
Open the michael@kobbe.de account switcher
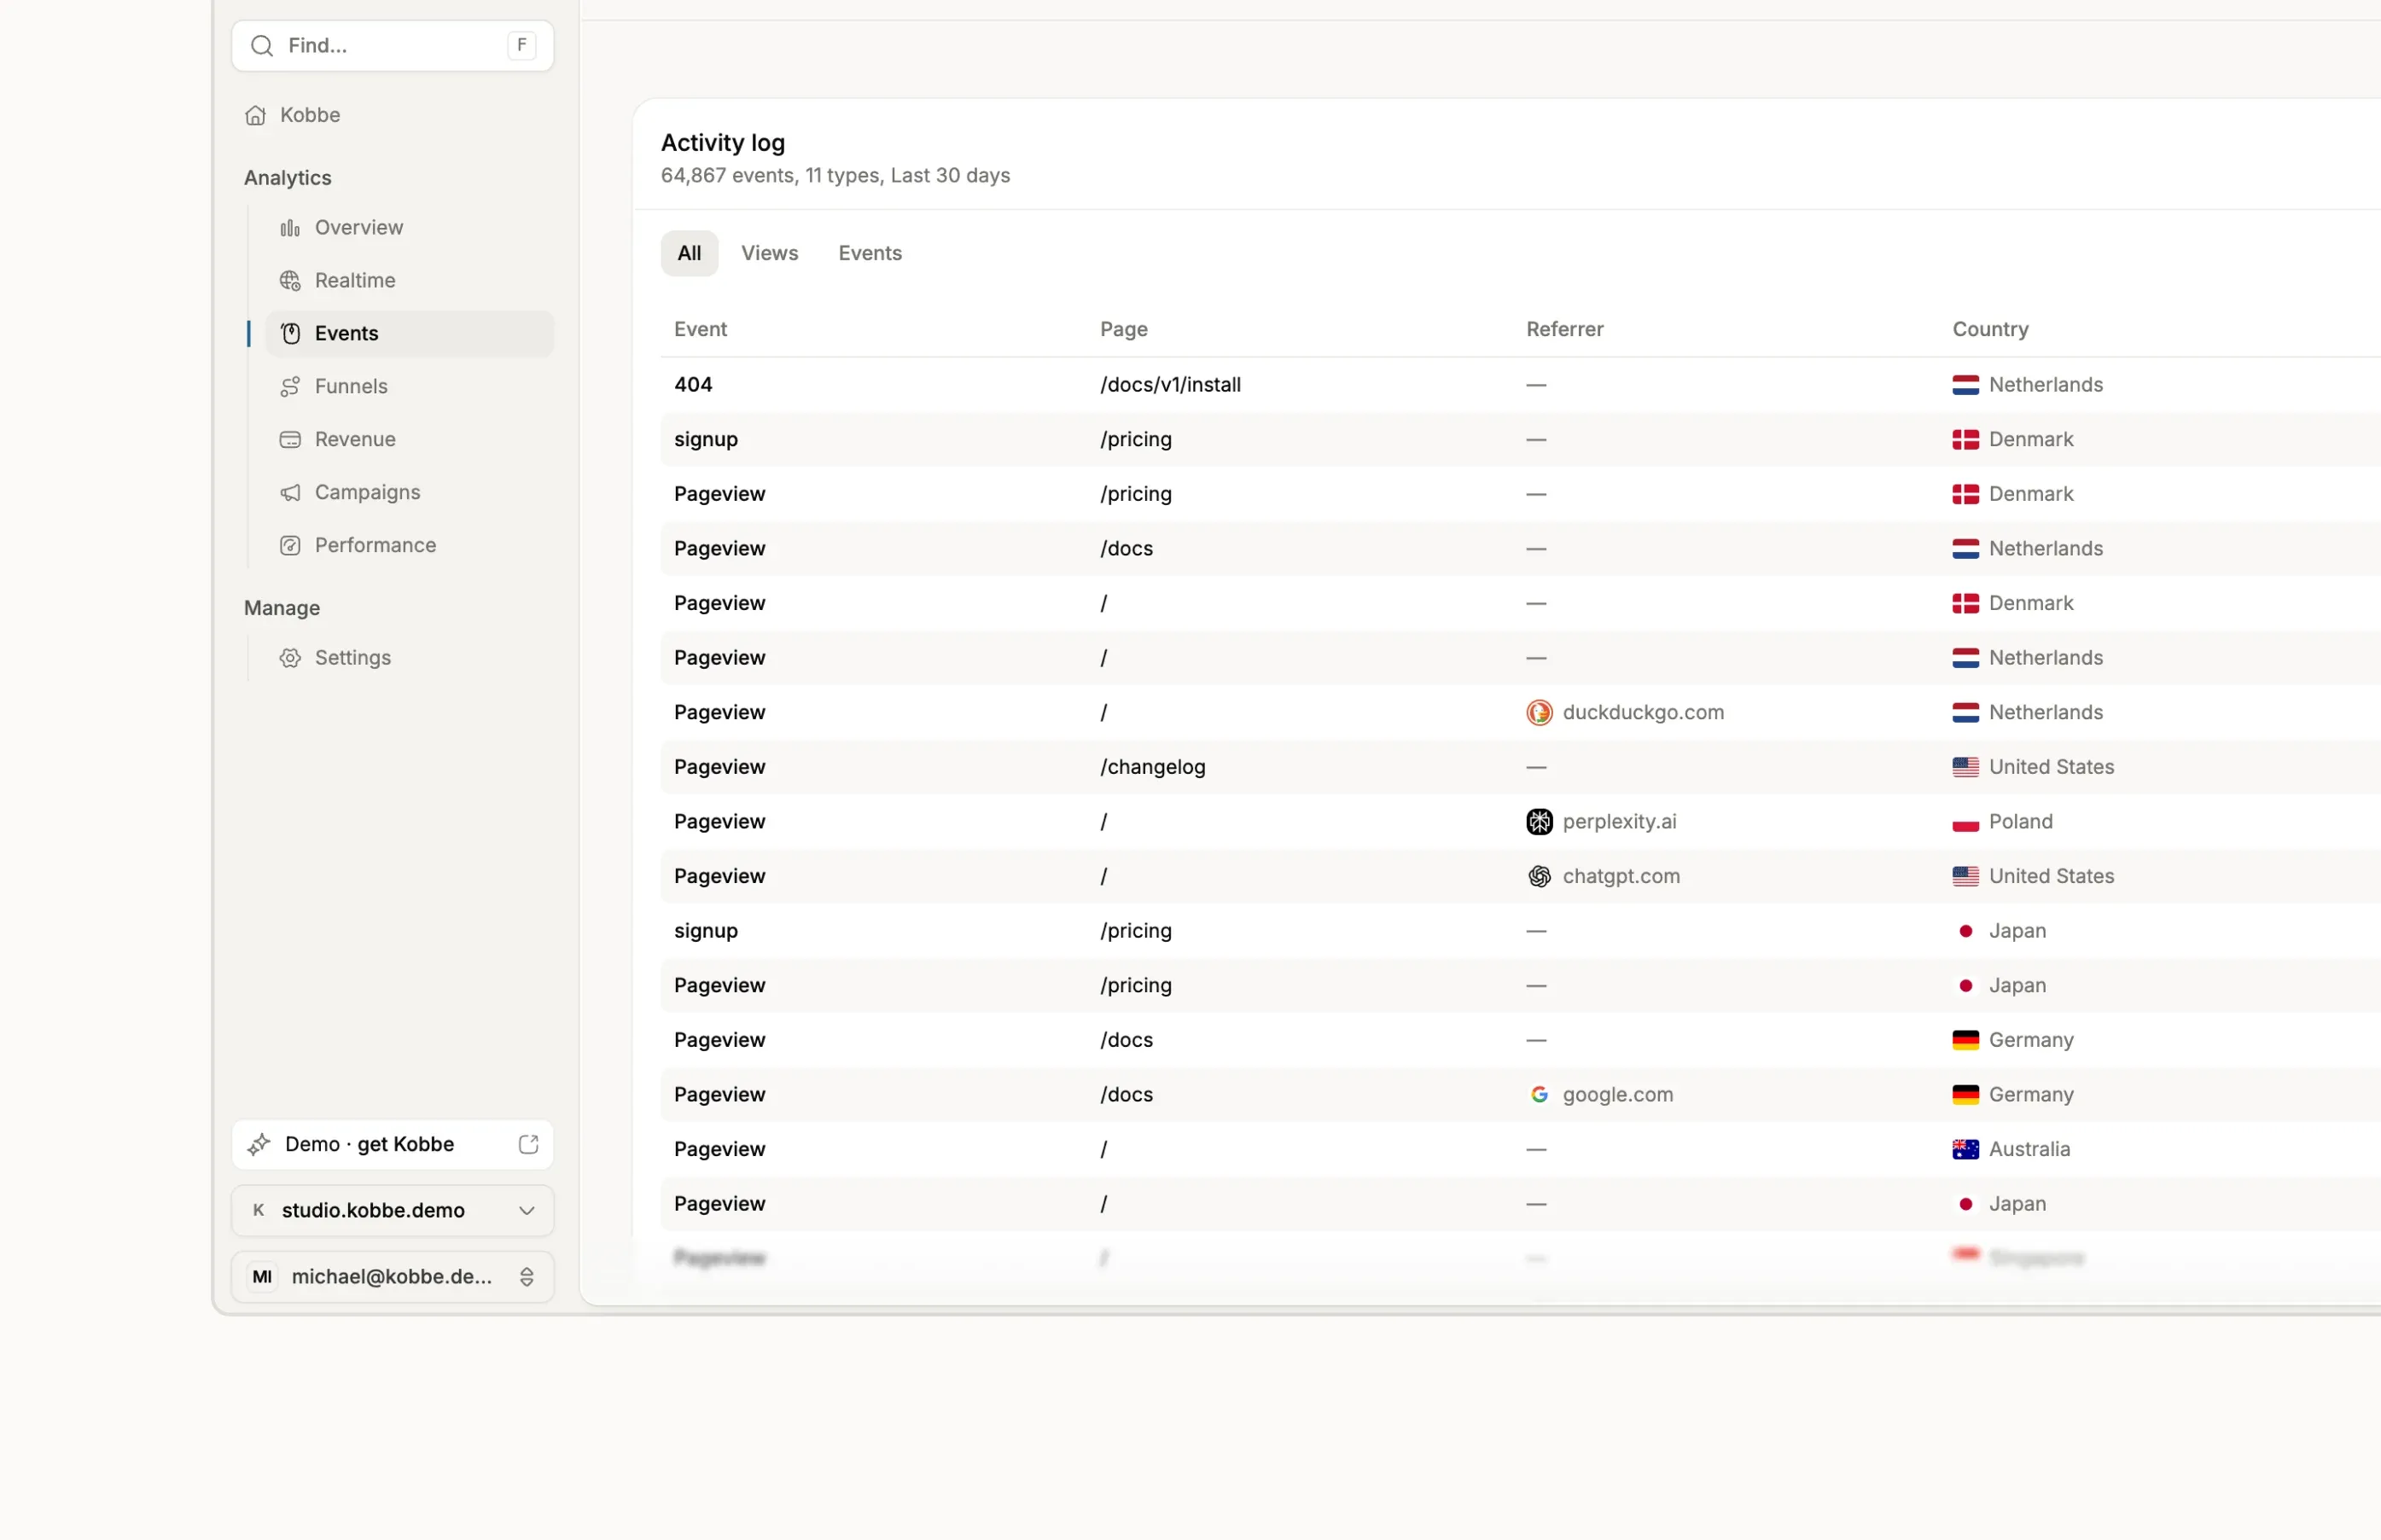pos(392,1276)
